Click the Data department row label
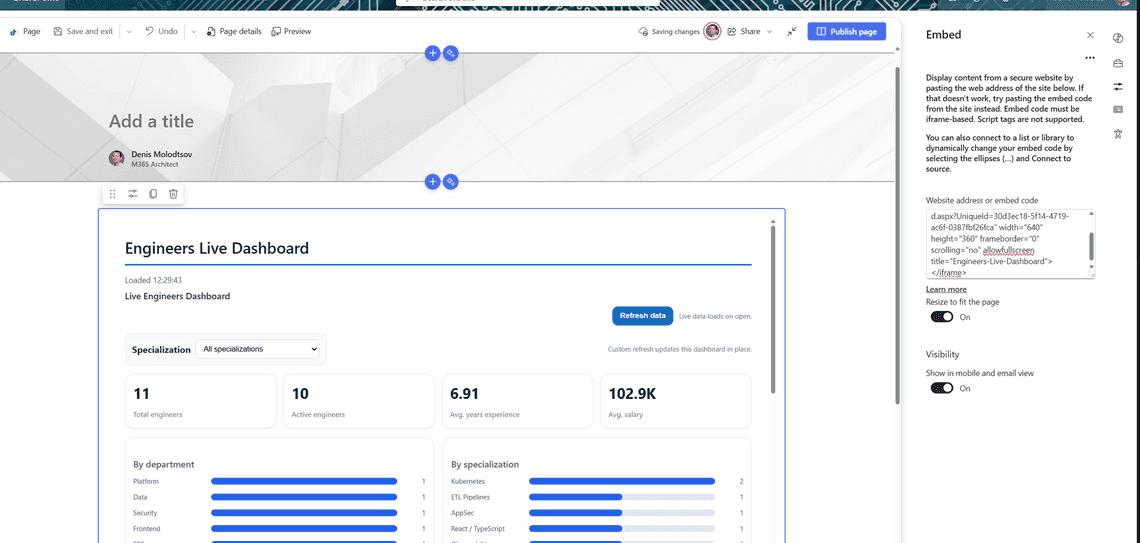Screen dimensions: 1140x543 coord(140,497)
